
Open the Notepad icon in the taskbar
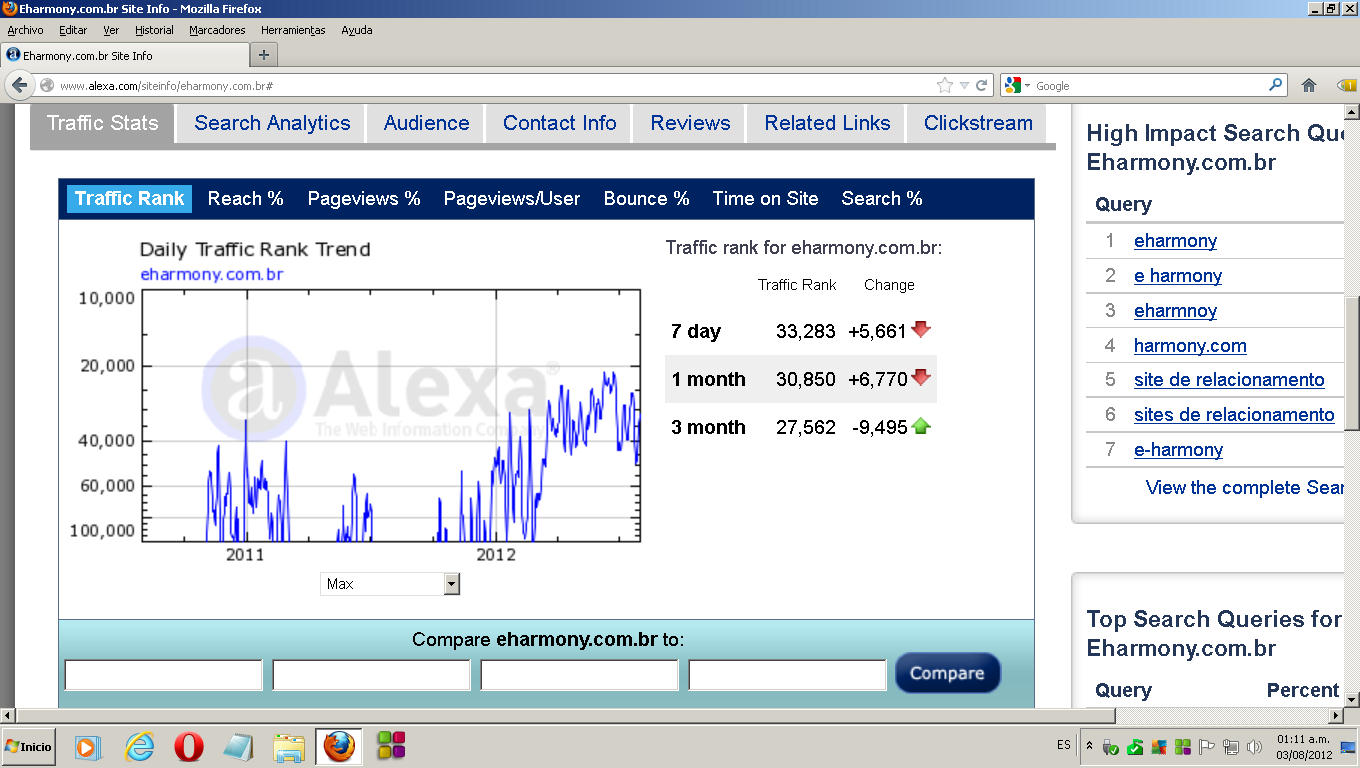[239, 746]
